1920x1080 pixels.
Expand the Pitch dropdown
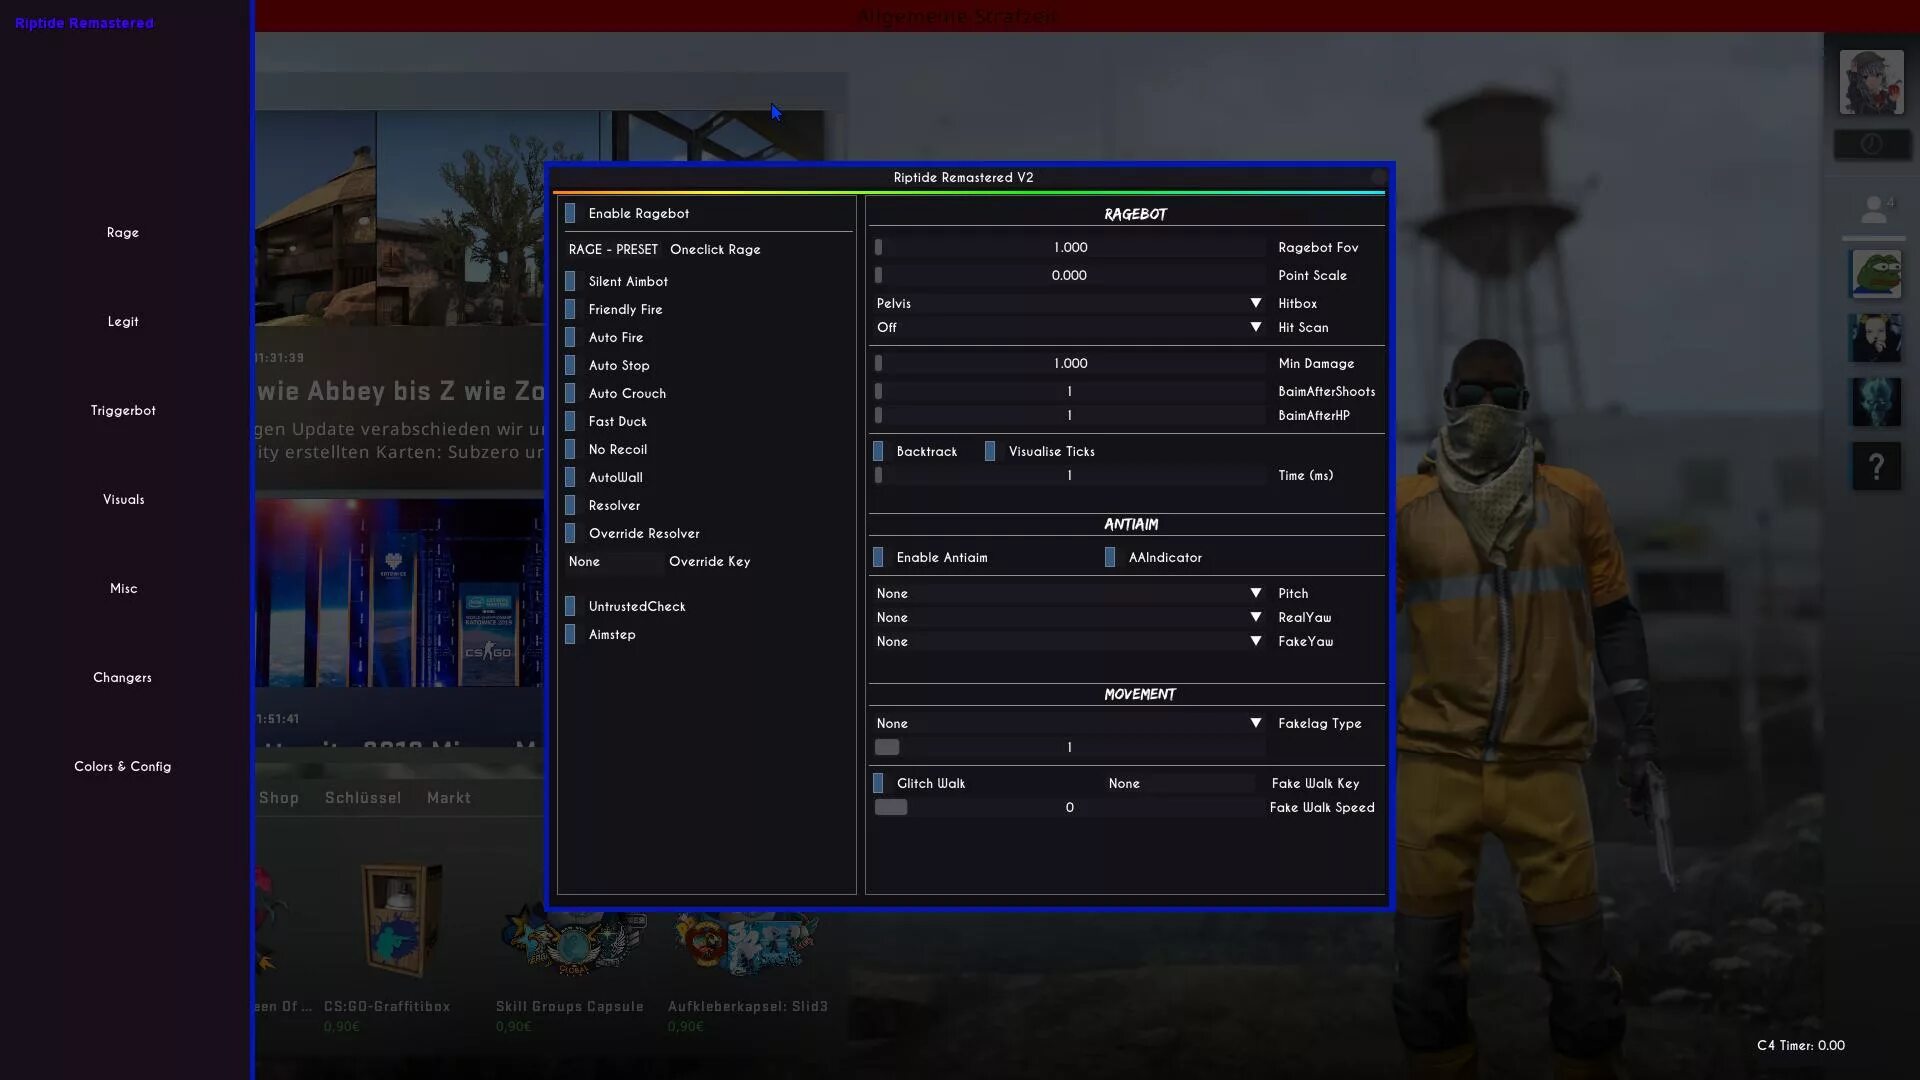click(1067, 593)
